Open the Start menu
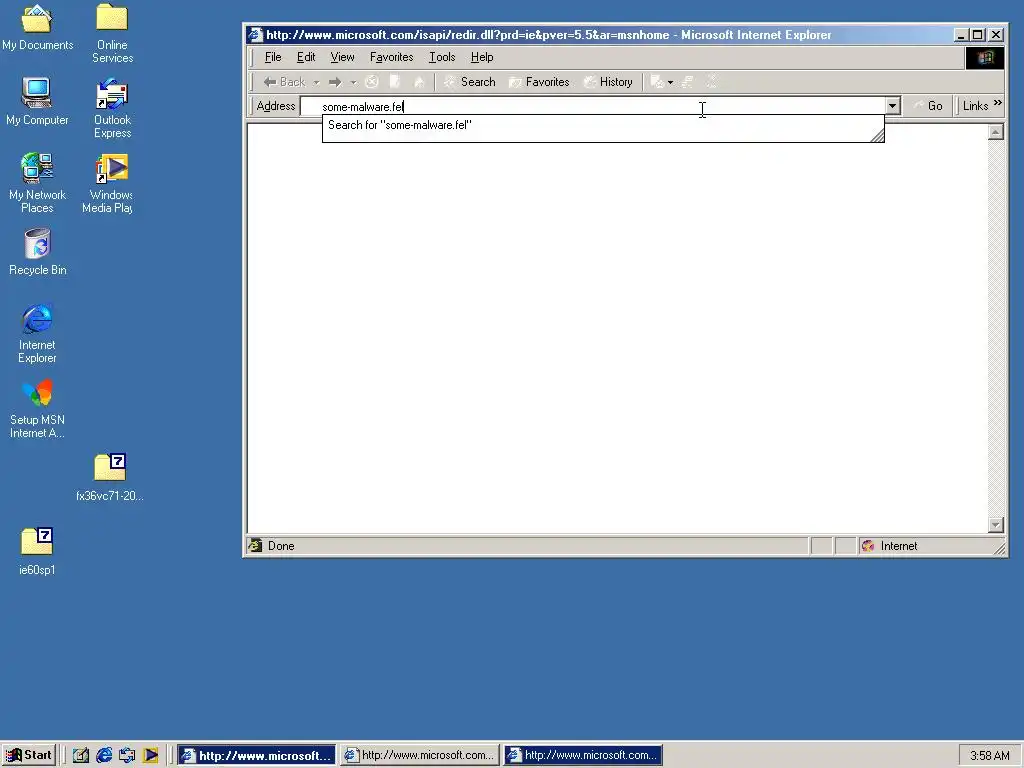Image resolution: width=1024 pixels, height=768 pixels. (29, 755)
